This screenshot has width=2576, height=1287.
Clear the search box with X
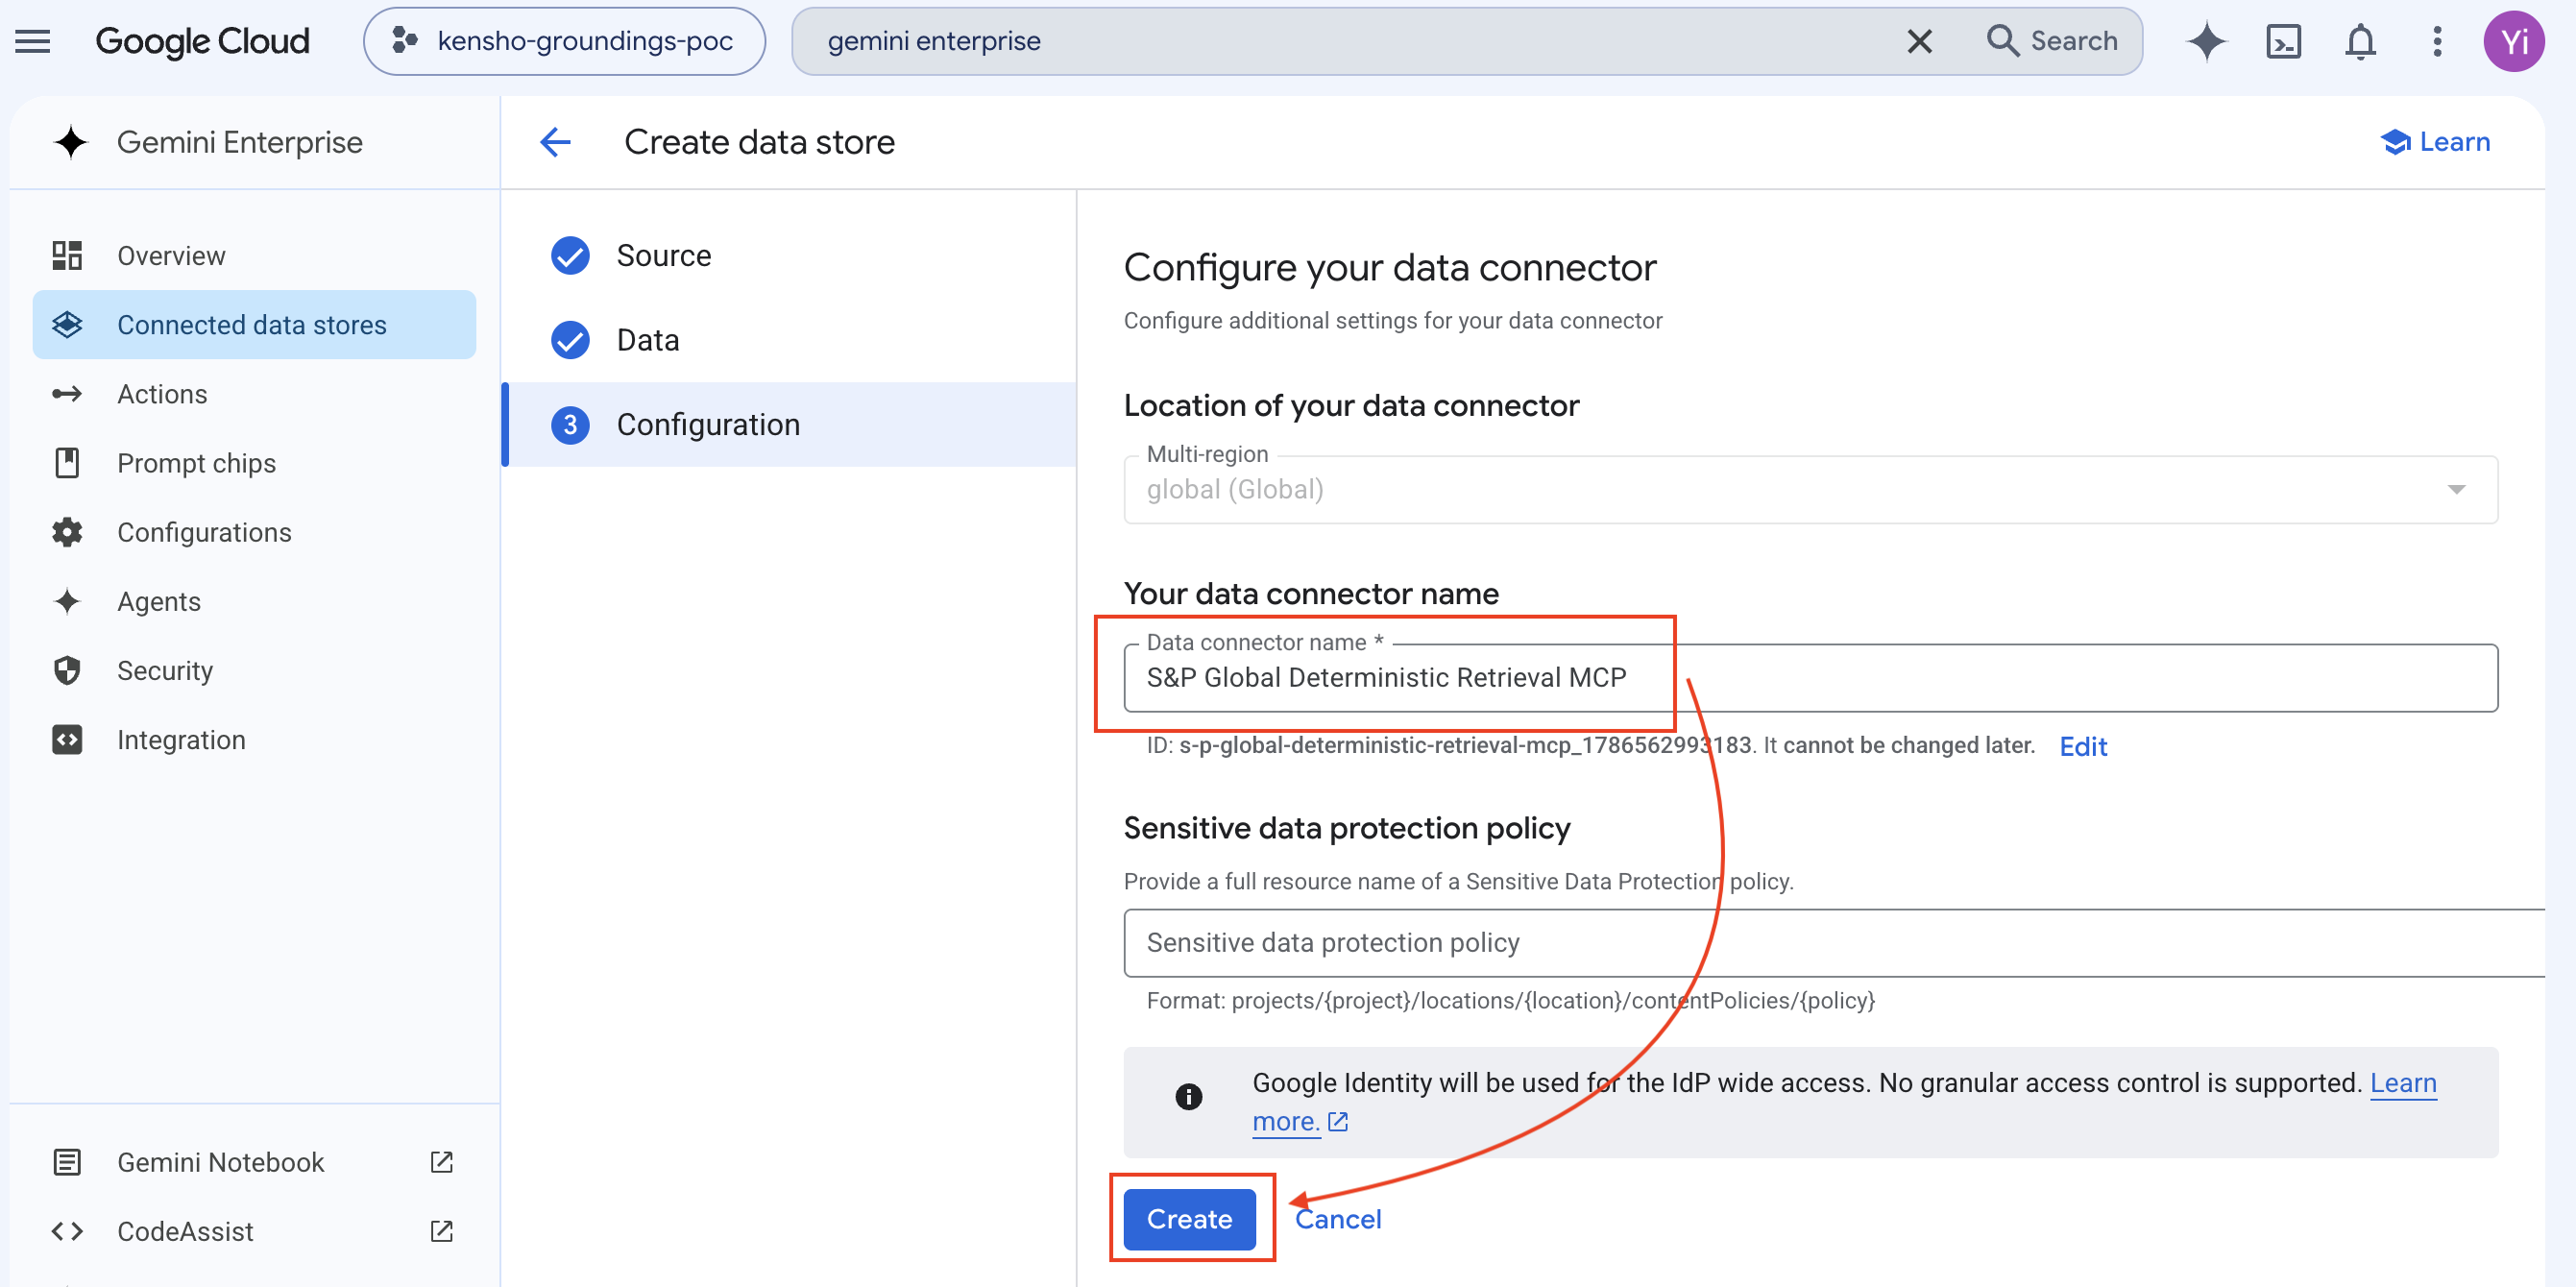(x=1919, y=41)
